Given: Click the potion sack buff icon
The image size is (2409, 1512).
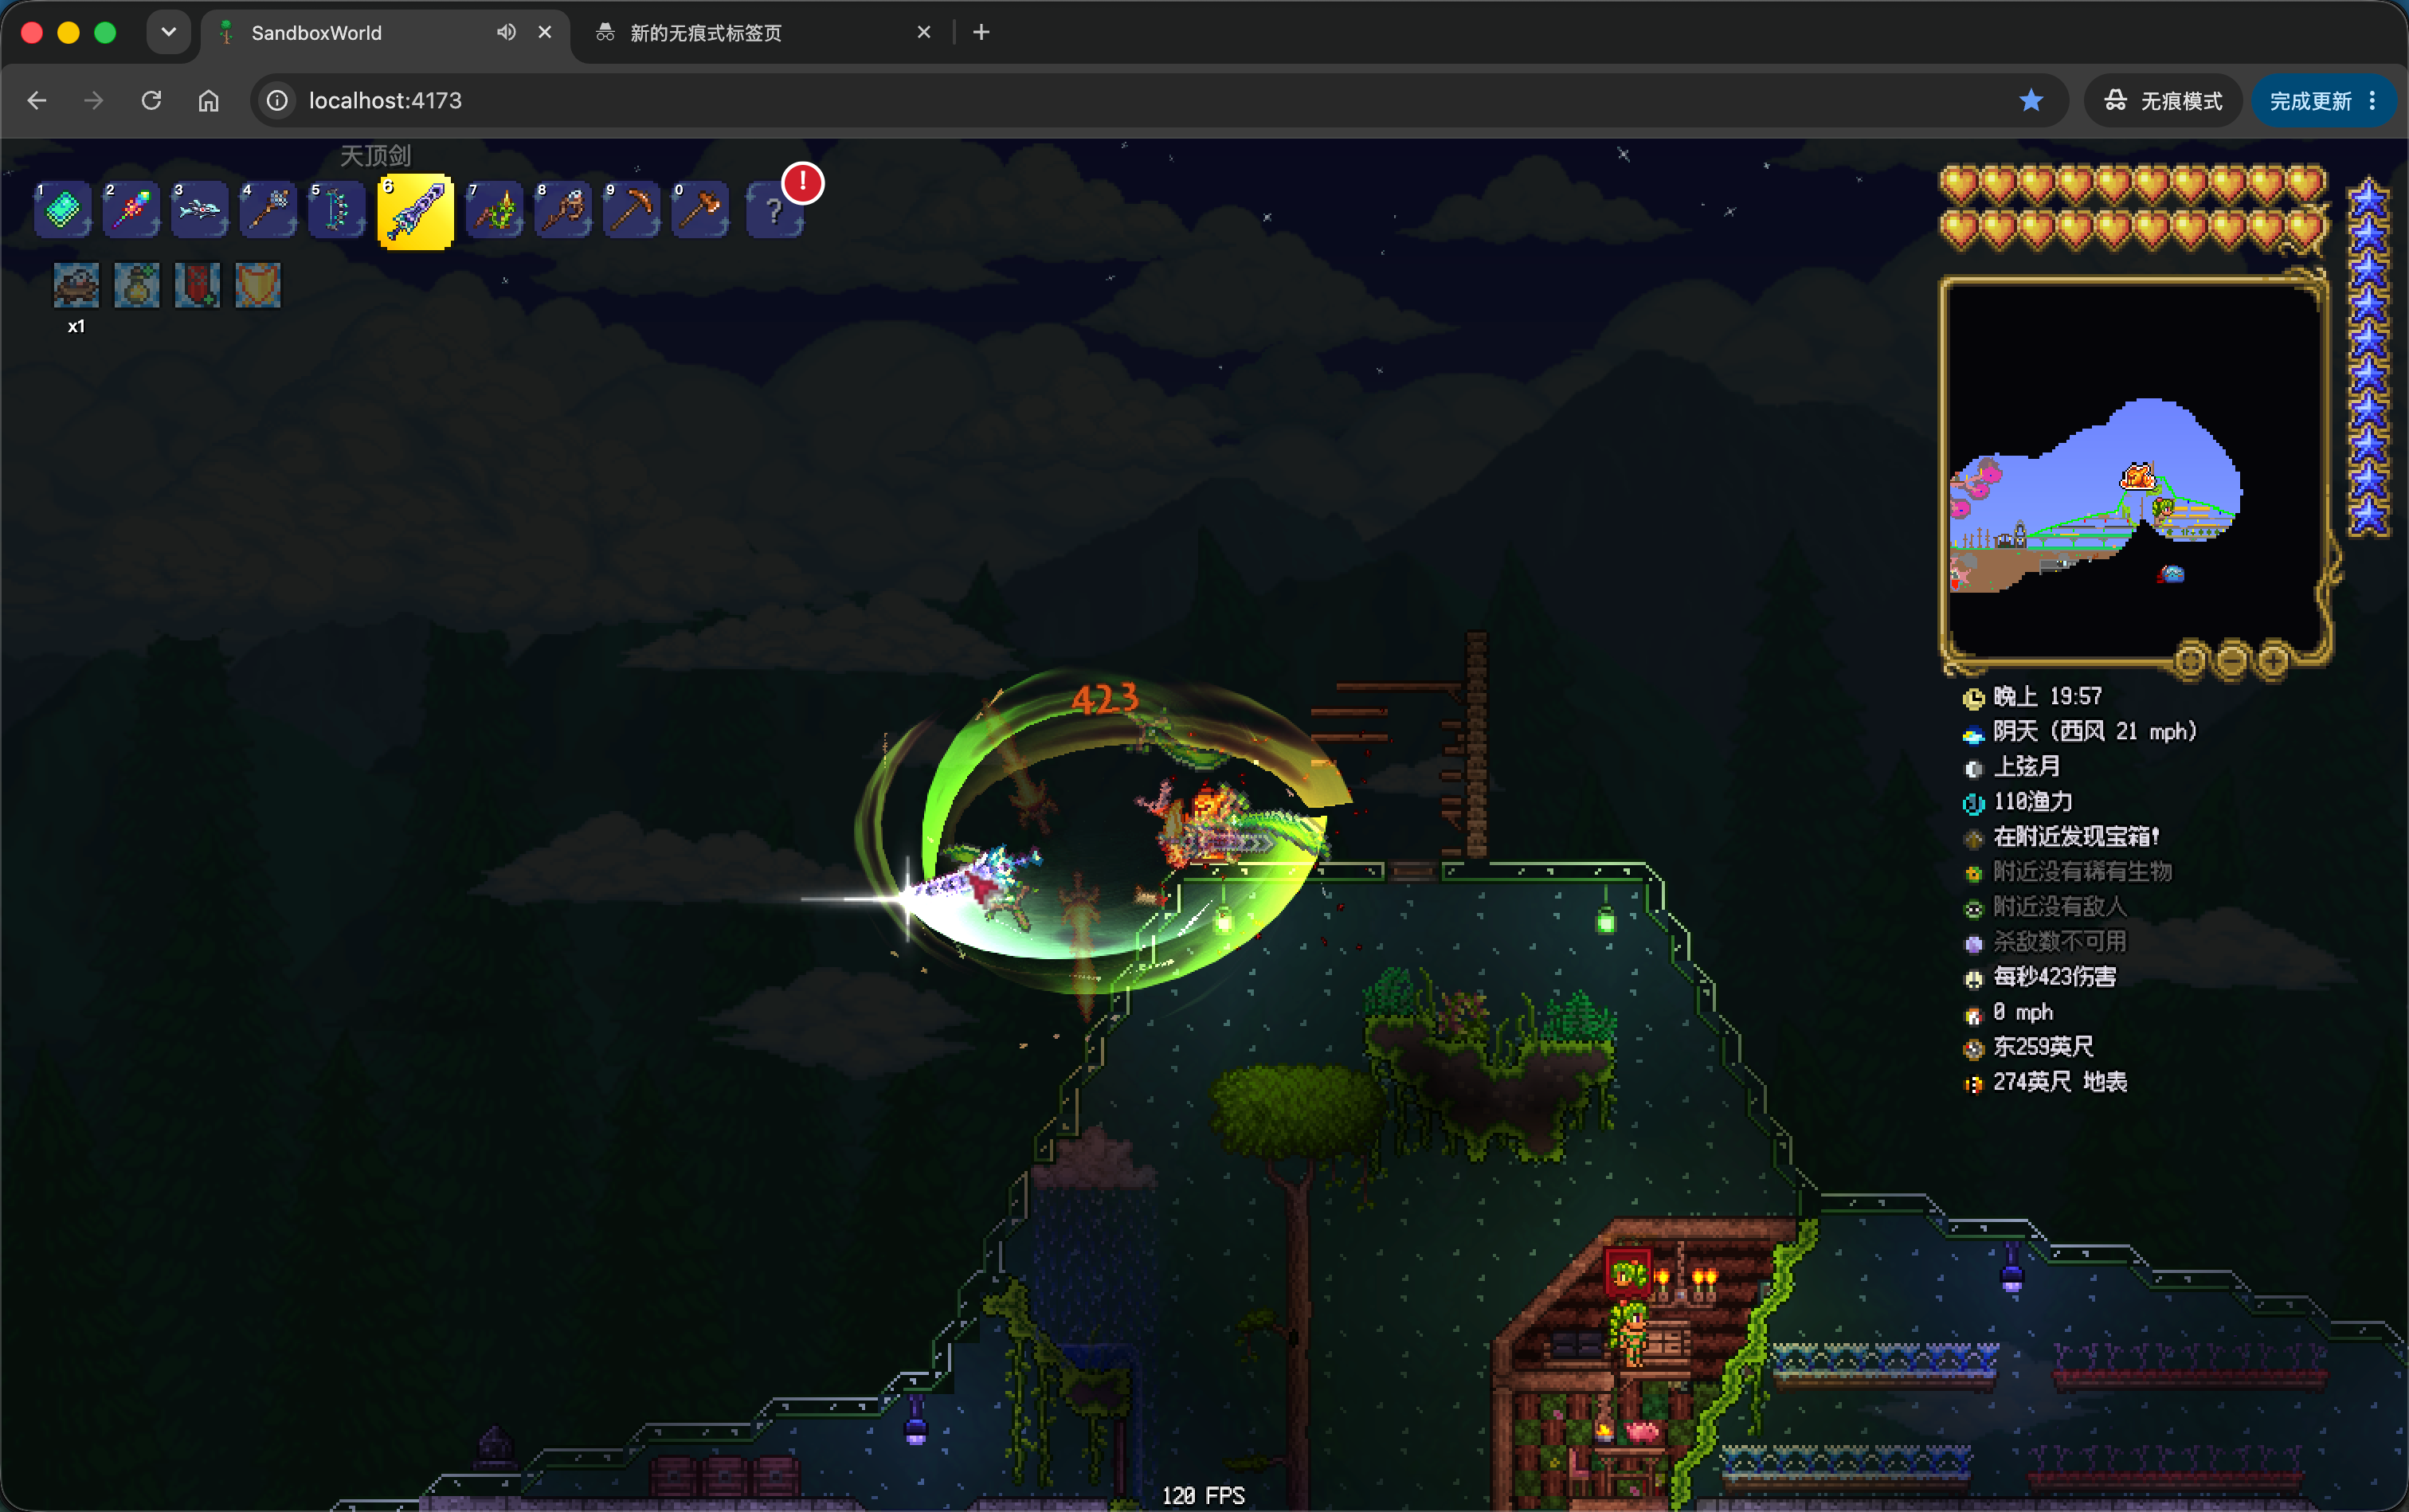Looking at the screenshot, I should 137,286.
